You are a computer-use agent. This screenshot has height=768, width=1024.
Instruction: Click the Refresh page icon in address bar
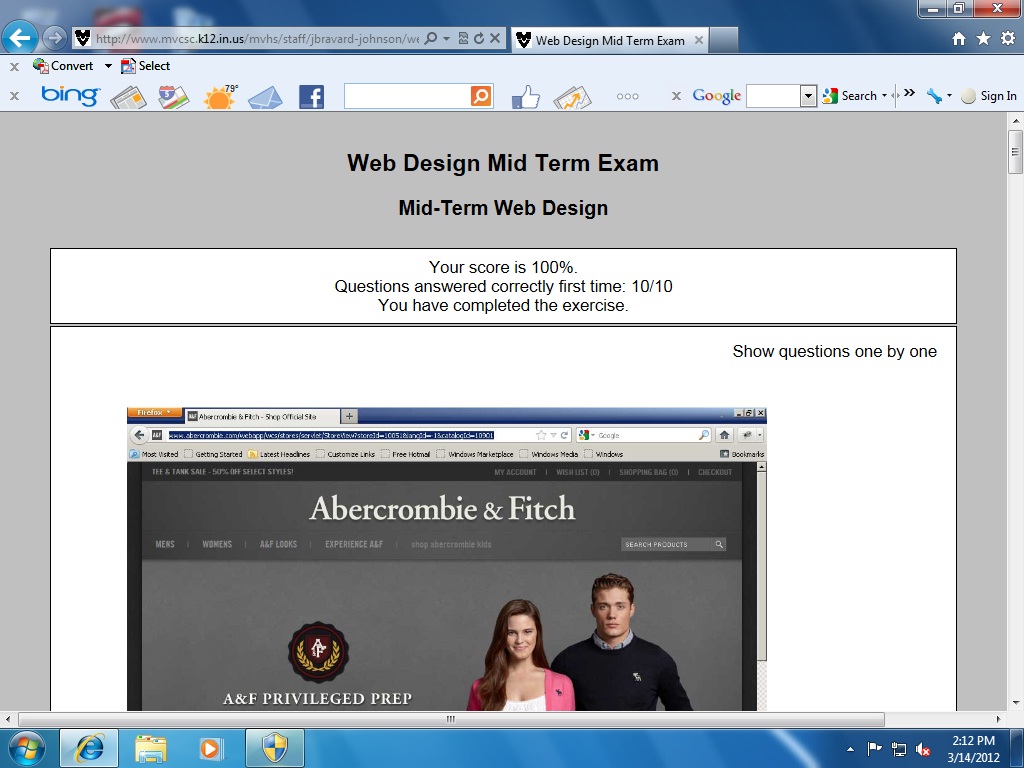pos(479,39)
